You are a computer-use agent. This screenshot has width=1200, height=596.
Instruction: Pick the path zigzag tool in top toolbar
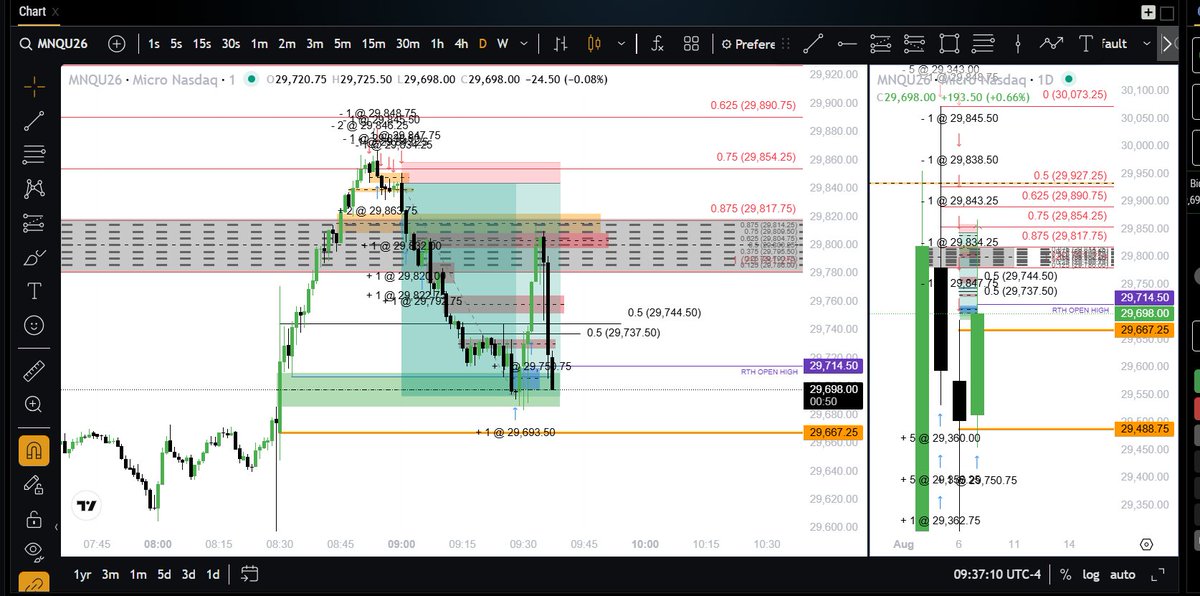click(x=1051, y=43)
